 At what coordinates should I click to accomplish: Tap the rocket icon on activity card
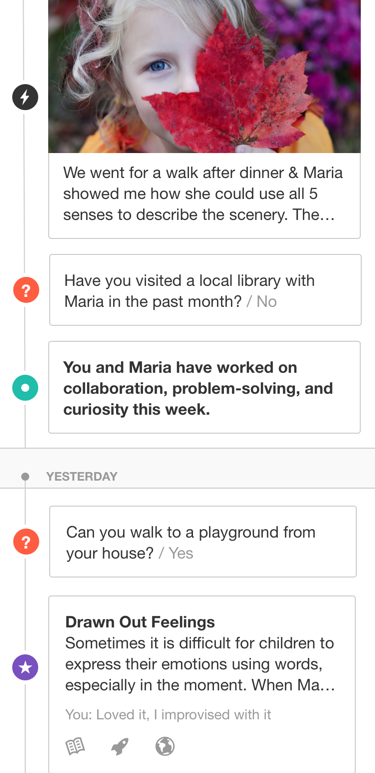[120, 747]
